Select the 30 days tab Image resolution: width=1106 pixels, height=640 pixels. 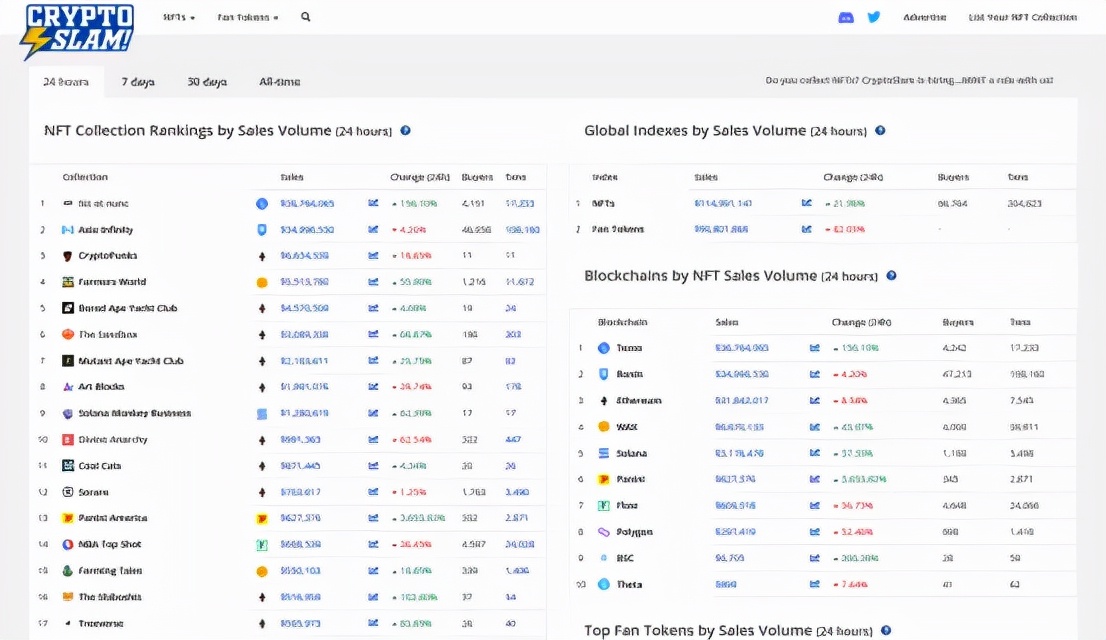click(x=207, y=82)
